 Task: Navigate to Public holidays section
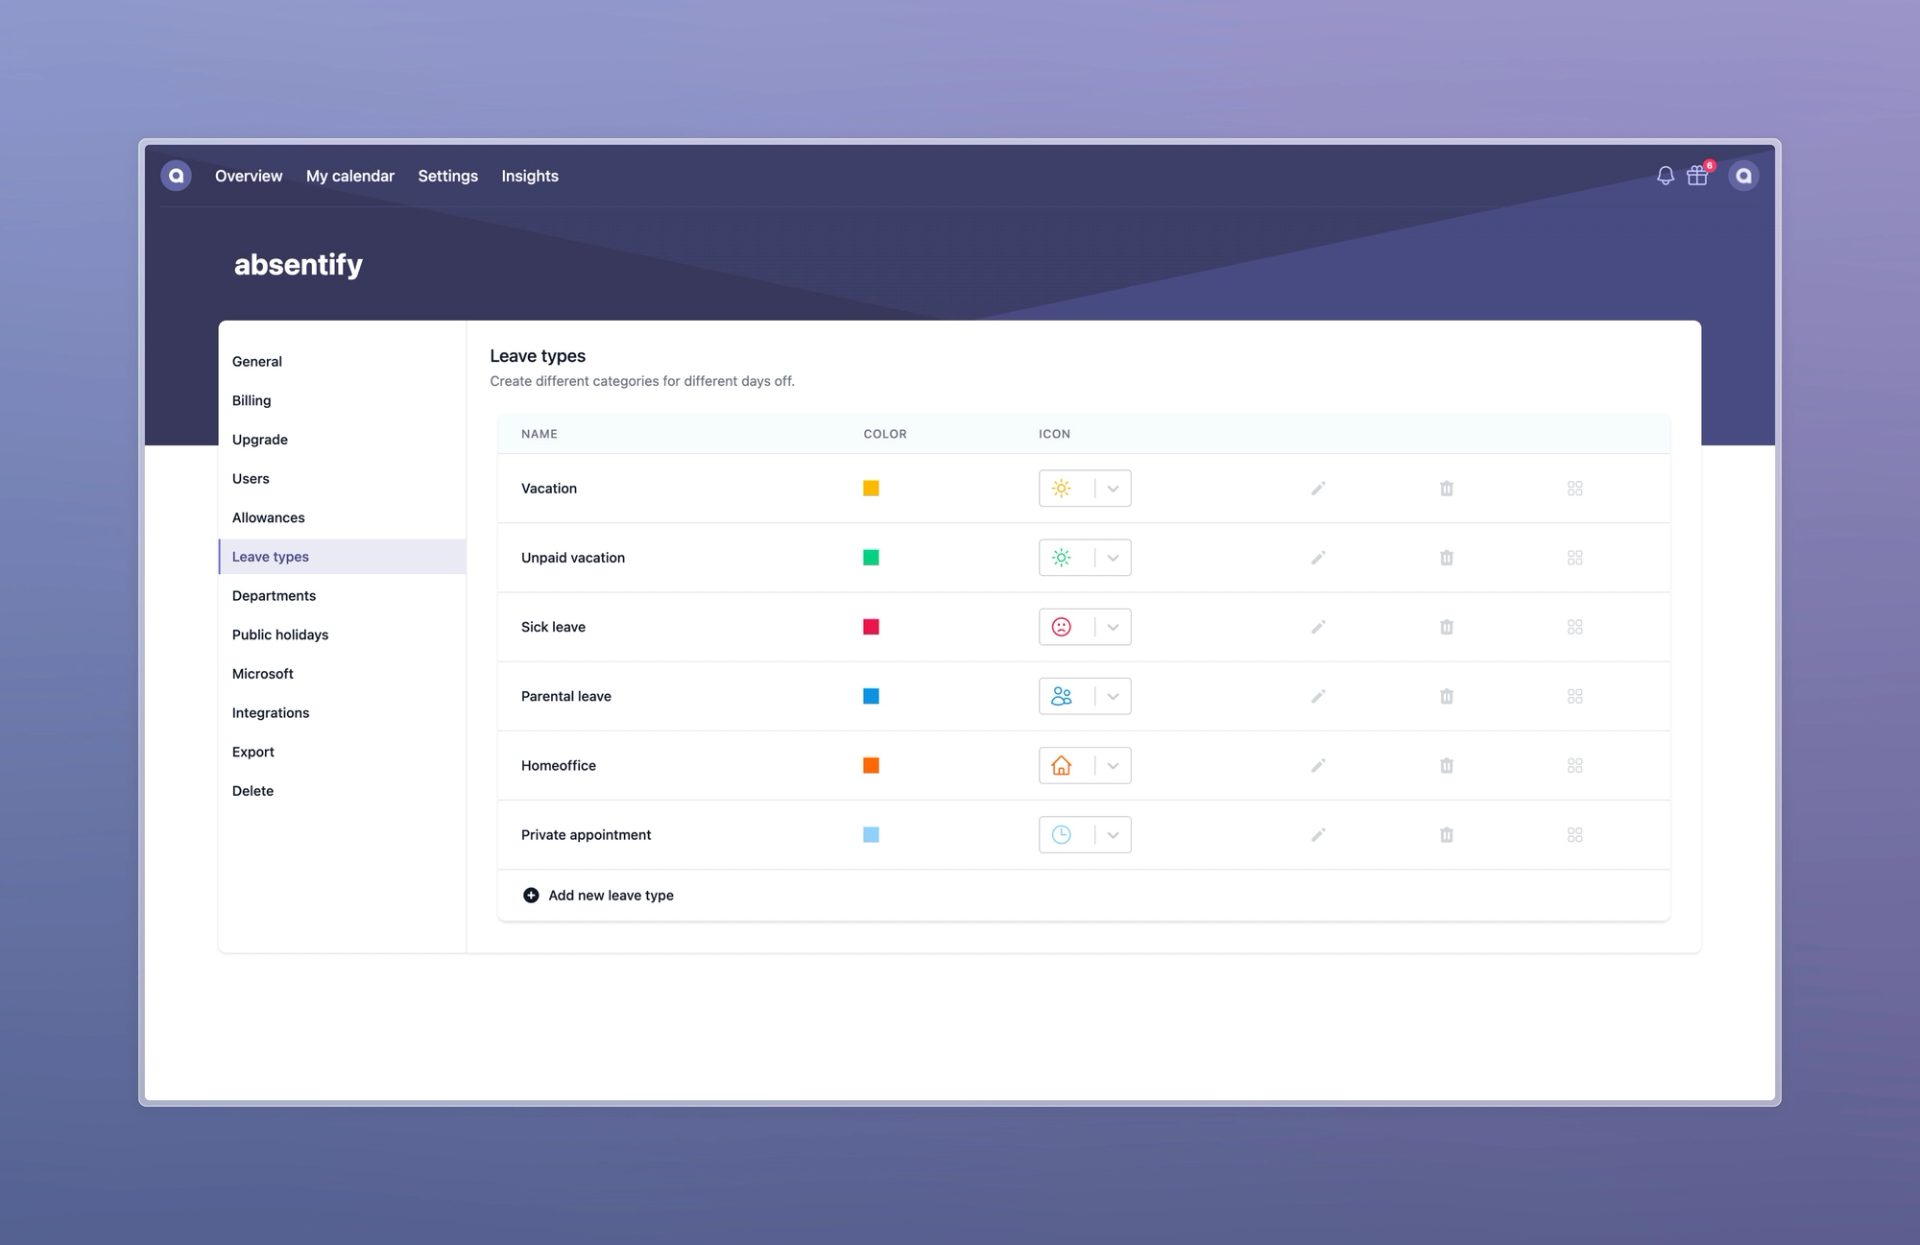coord(281,634)
